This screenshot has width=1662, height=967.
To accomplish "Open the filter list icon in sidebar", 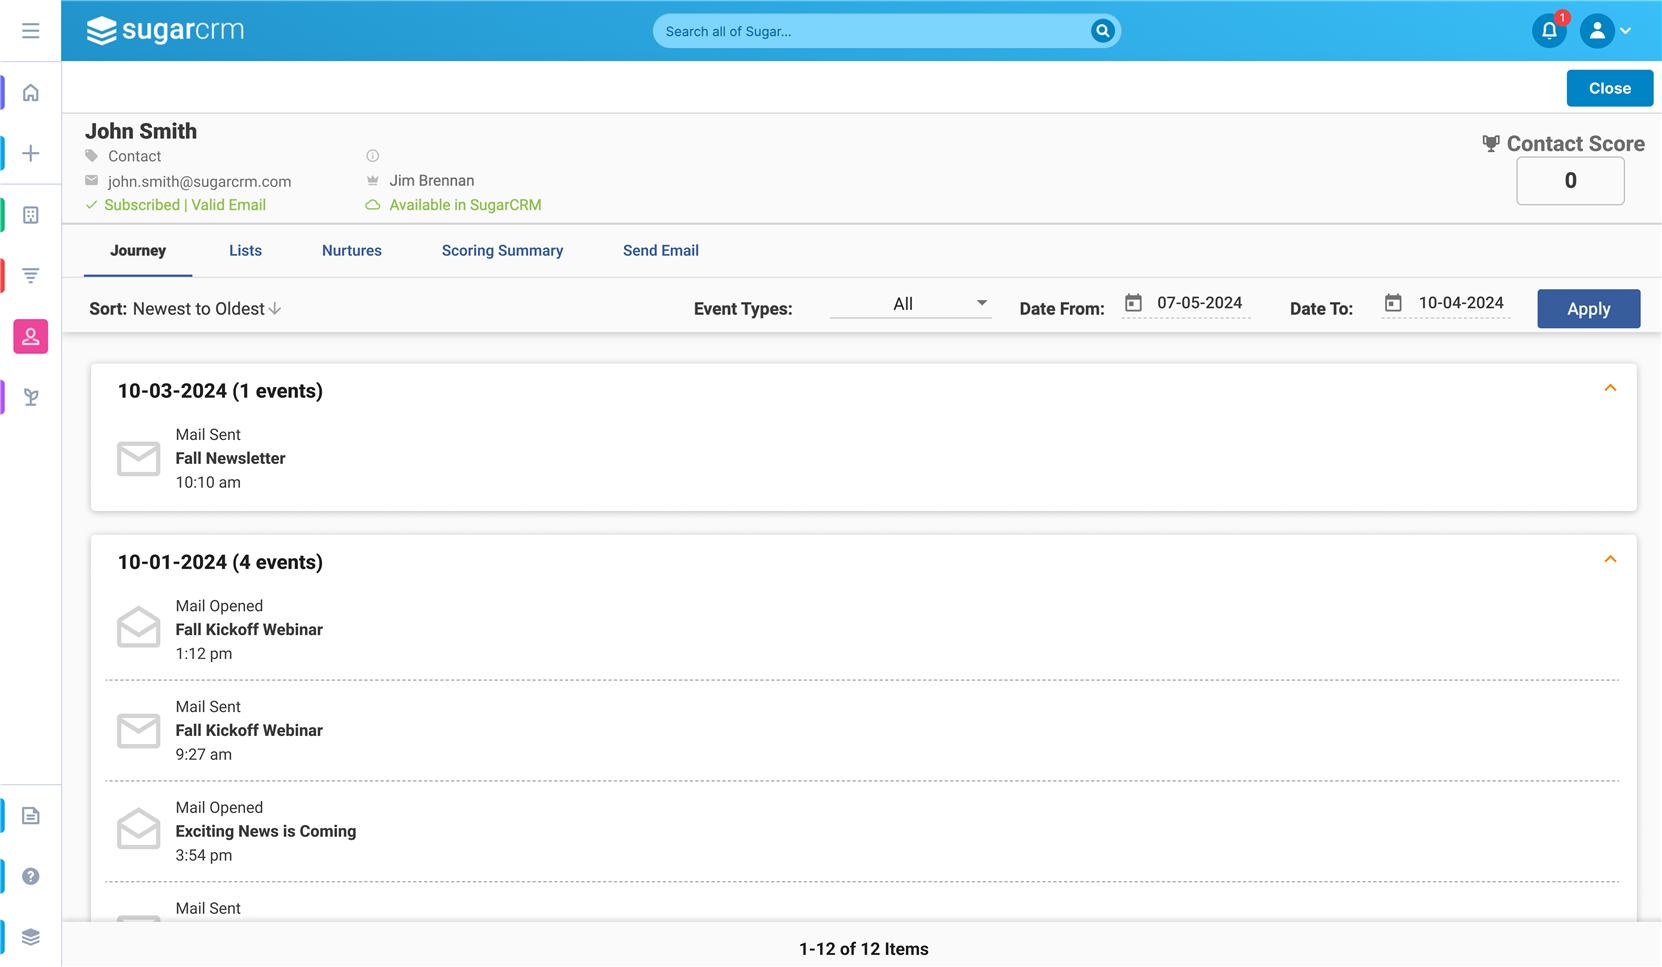I will point(31,275).
